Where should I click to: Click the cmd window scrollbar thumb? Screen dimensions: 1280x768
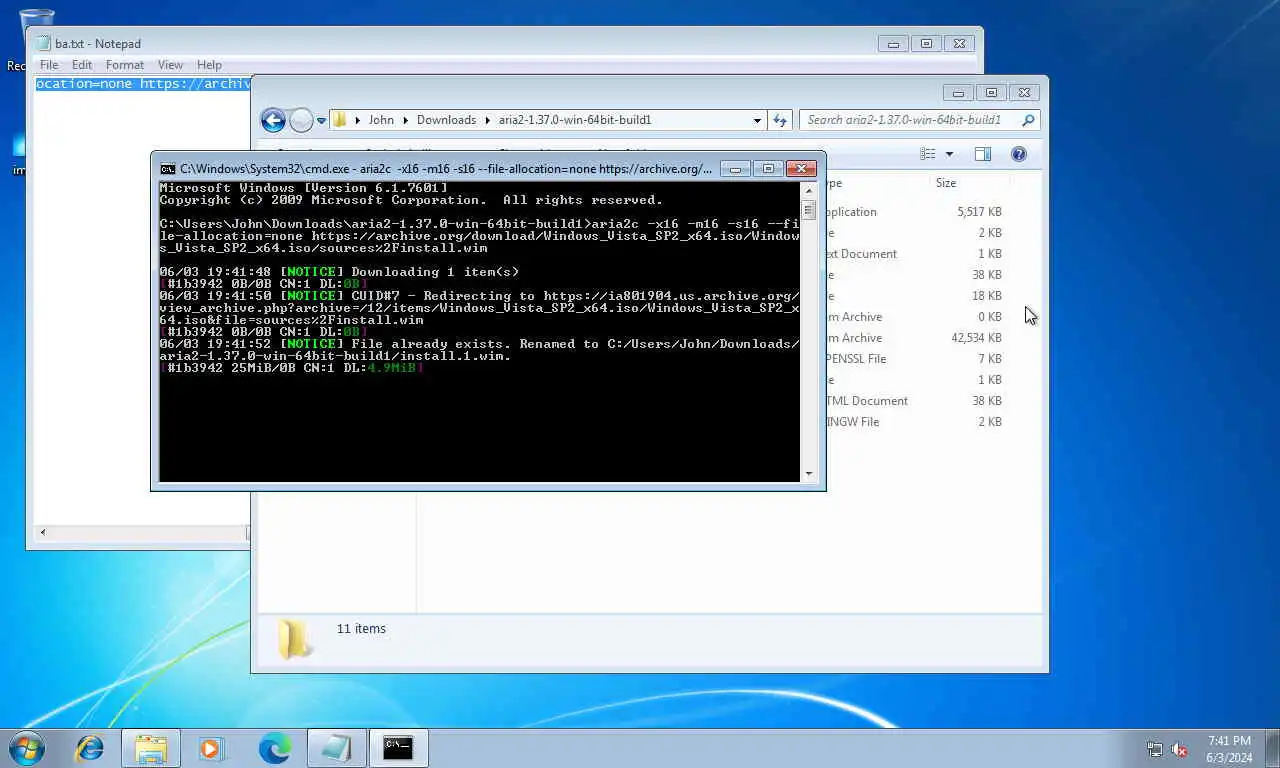(809, 210)
